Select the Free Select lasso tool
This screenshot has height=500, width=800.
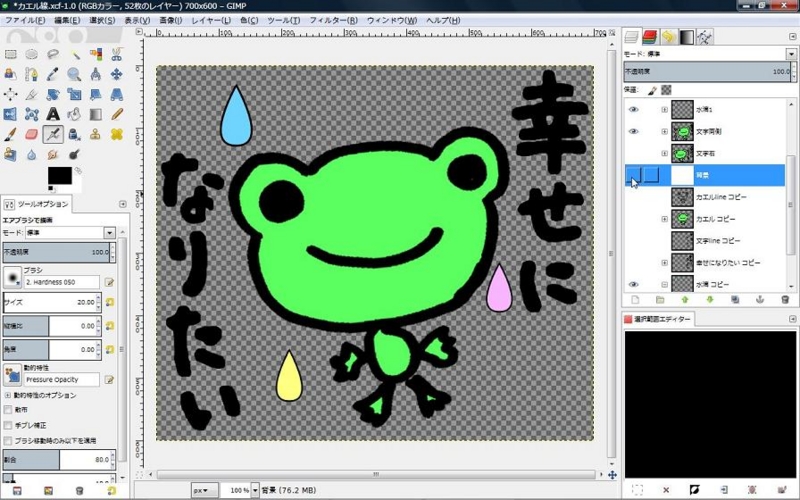pos(53,54)
